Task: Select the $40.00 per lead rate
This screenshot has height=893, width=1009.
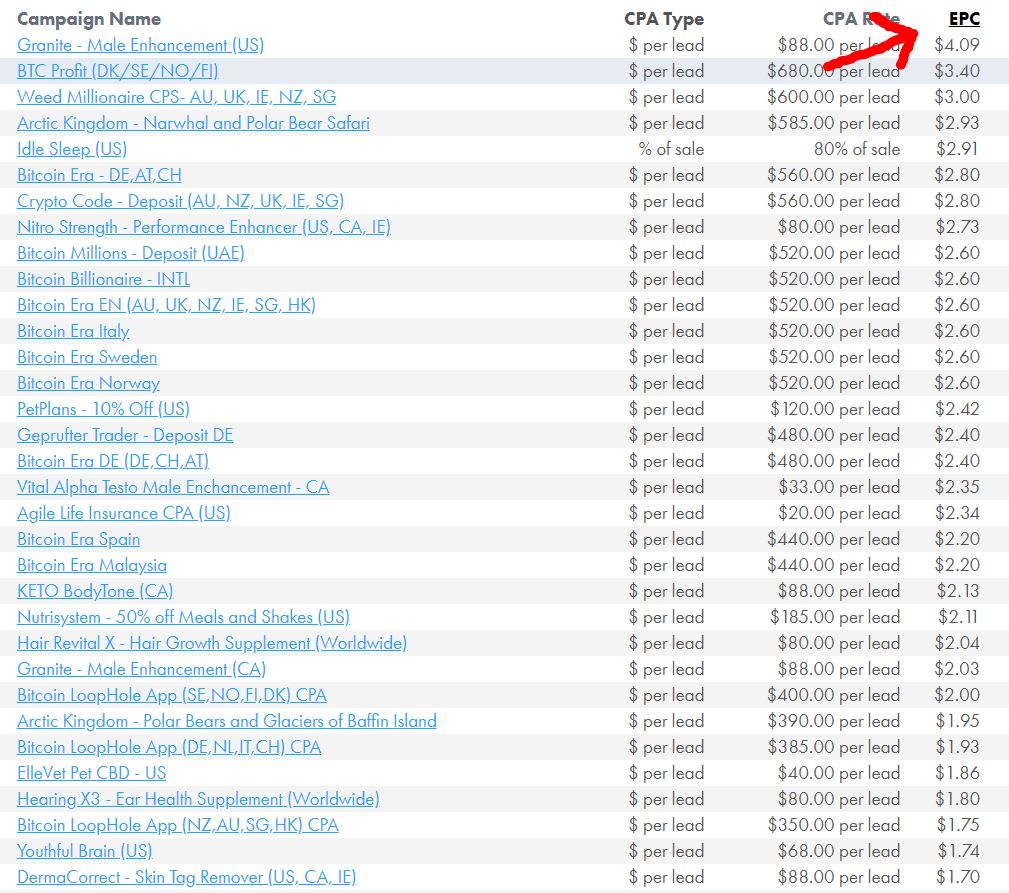Action: click(x=839, y=773)
